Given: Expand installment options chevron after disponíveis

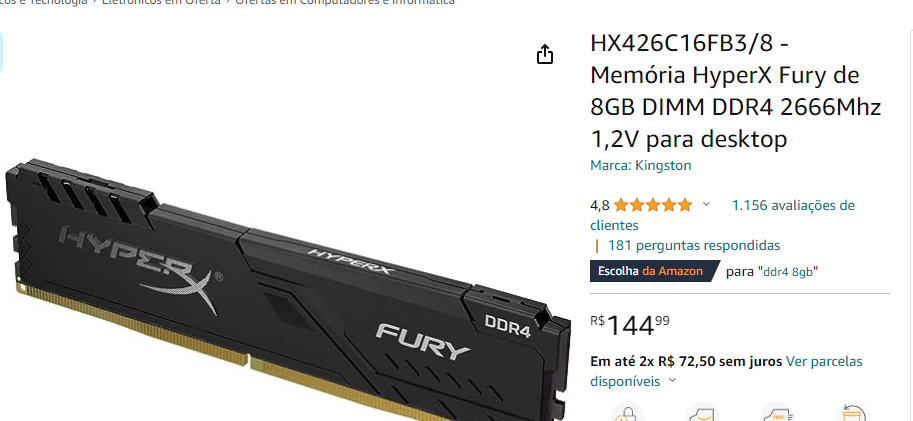Looking at the screenshot, I should (x=673, y=381).
